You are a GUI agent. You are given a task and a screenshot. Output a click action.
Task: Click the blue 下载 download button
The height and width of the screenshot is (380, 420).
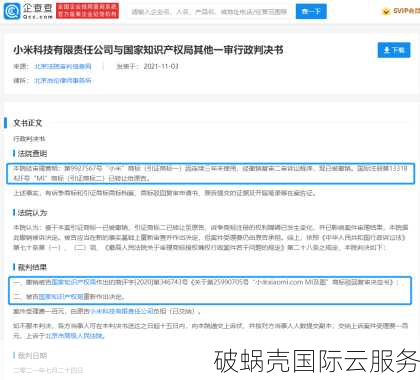[x=394, y=50]
